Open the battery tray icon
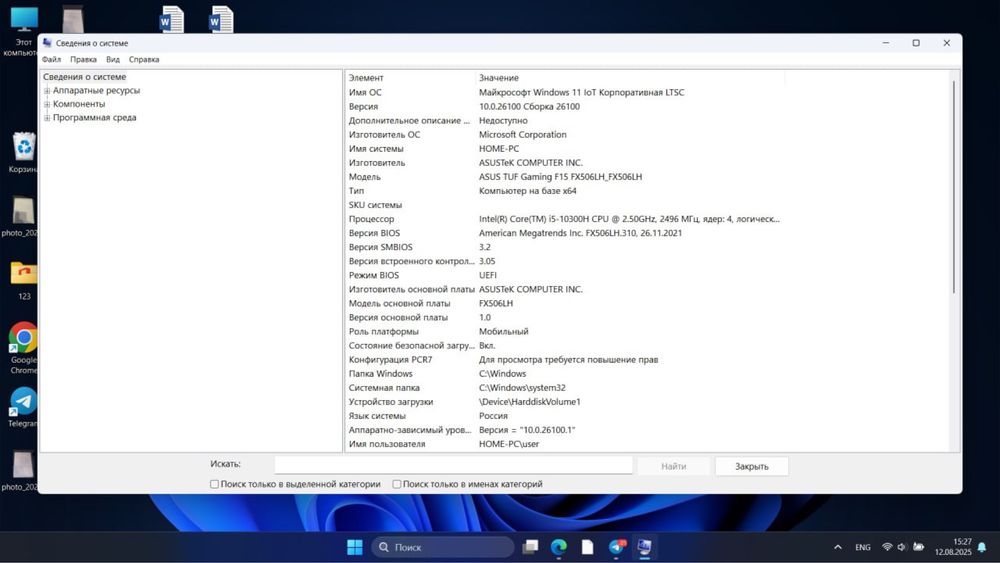 click(x=918, y=547)
